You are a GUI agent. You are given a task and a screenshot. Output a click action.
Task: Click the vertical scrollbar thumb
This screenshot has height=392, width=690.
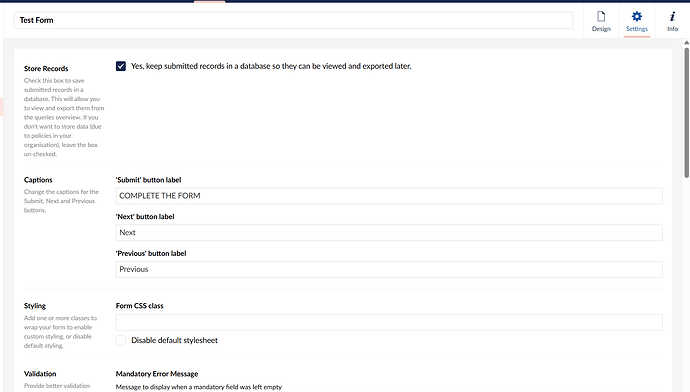click(x=686, y=112)
